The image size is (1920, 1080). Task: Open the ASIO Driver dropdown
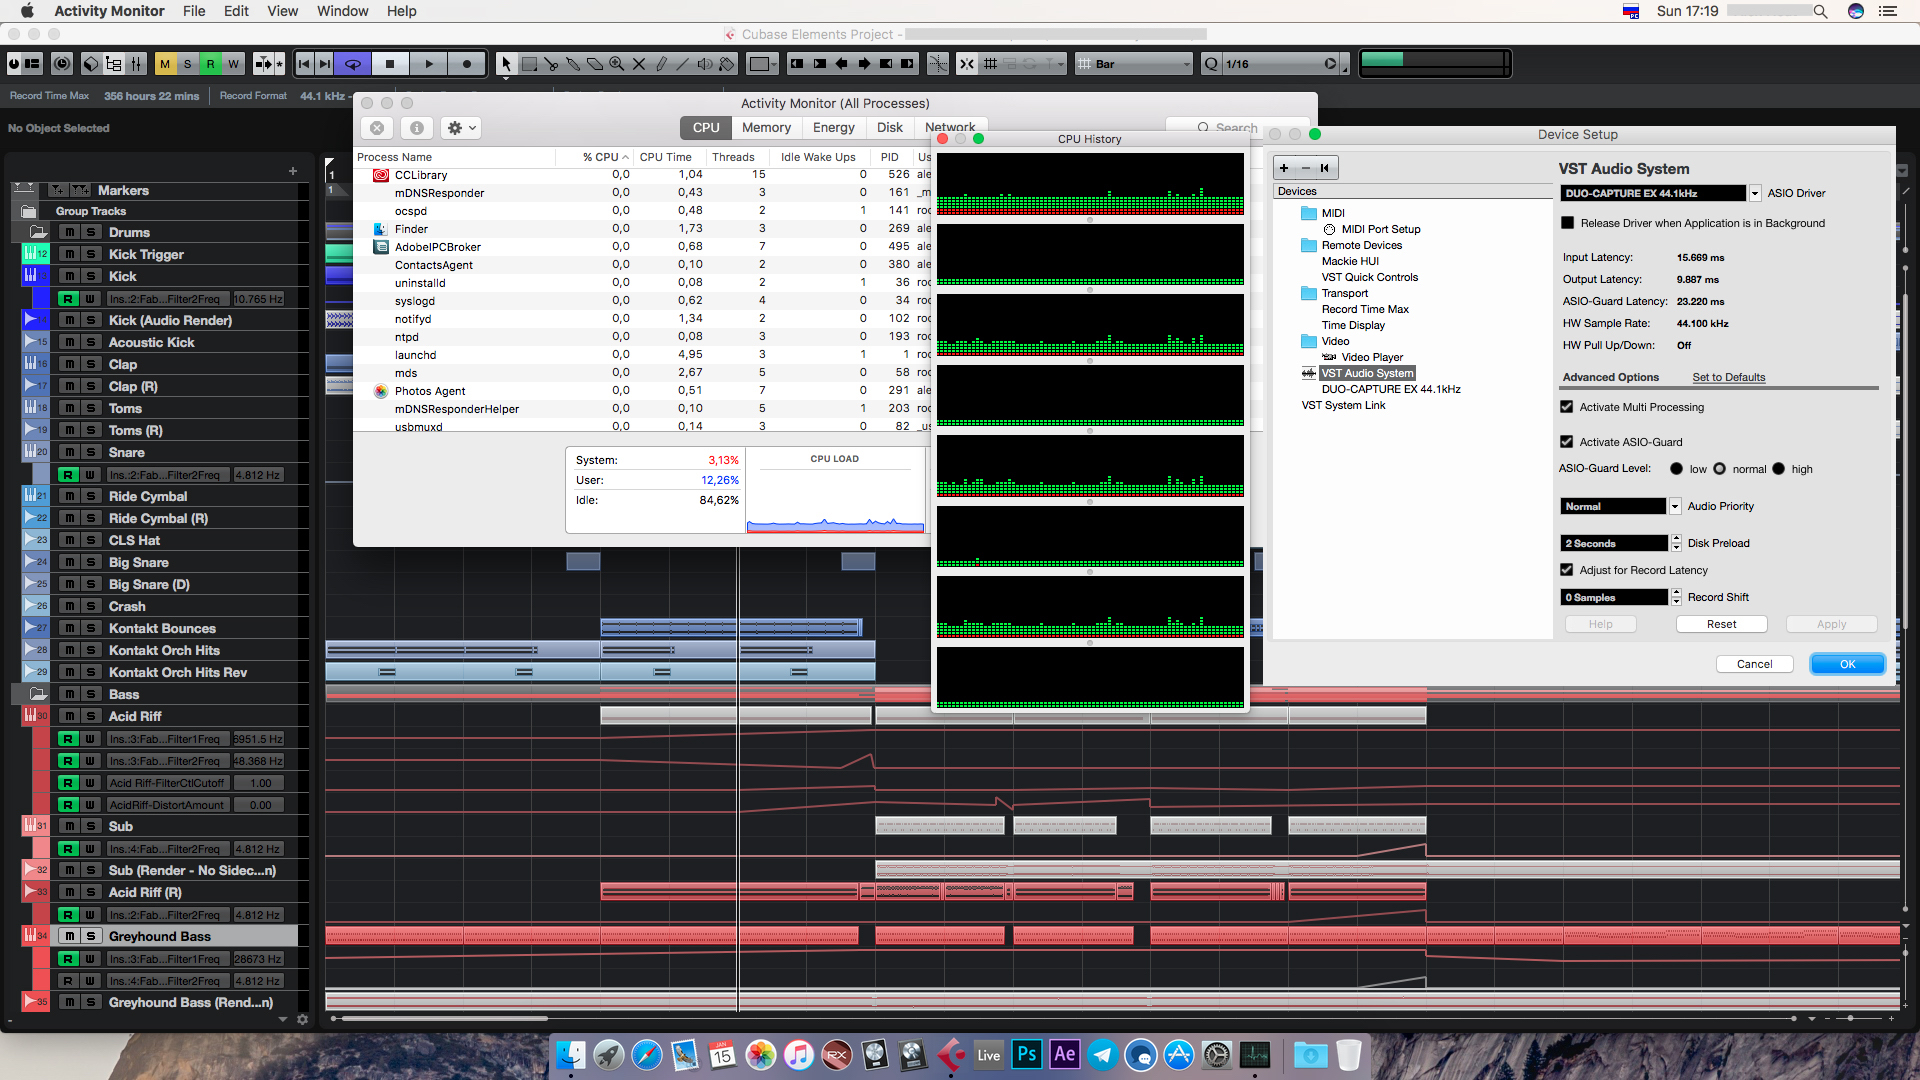1754,193
